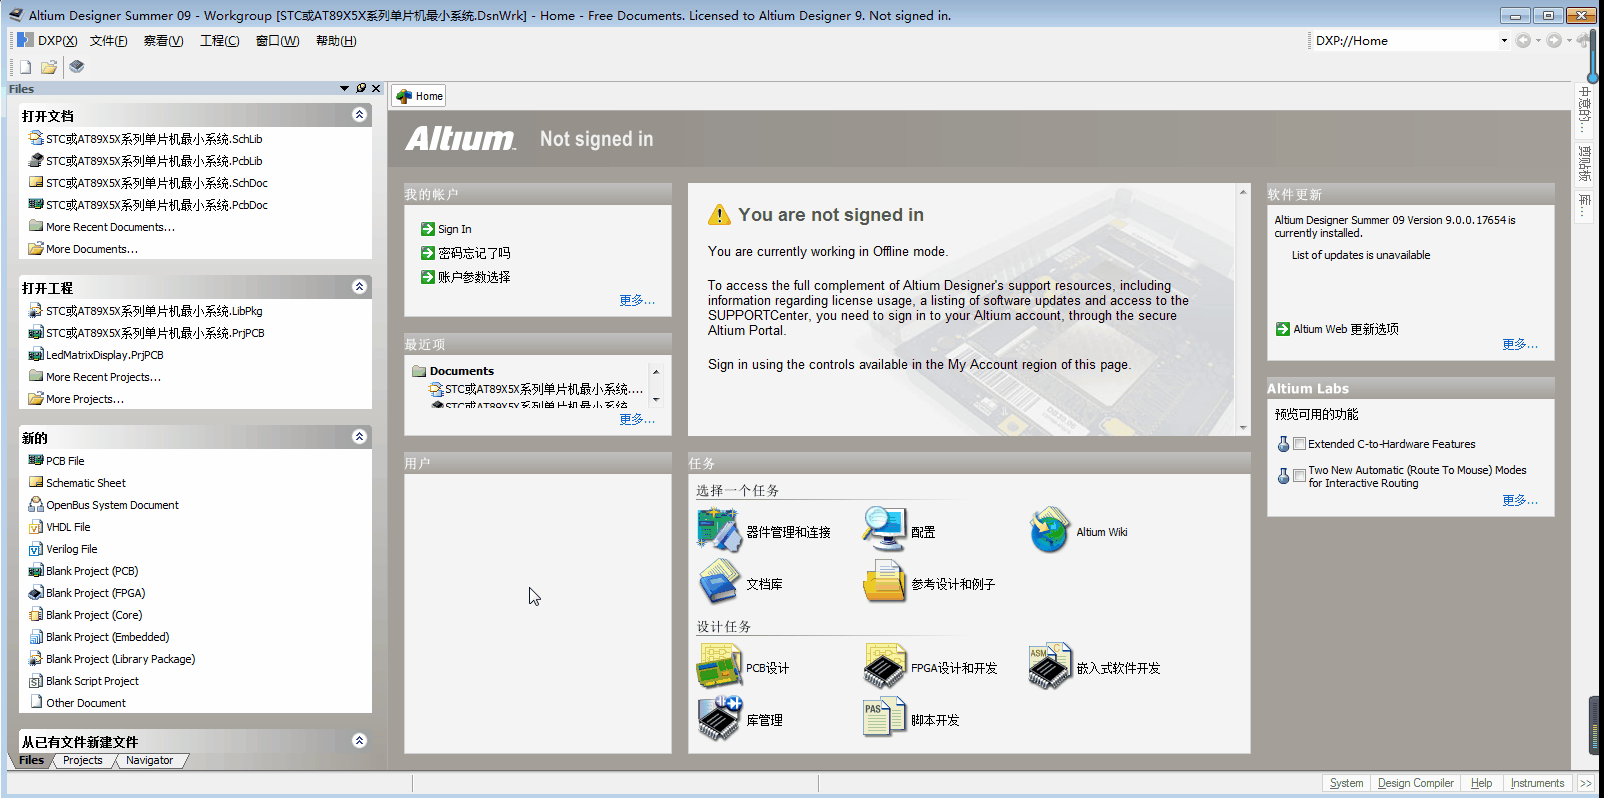Screen dimensions: 1604x798
Task: Open More Recent Documents link
Action: click(x=110, y=227)
